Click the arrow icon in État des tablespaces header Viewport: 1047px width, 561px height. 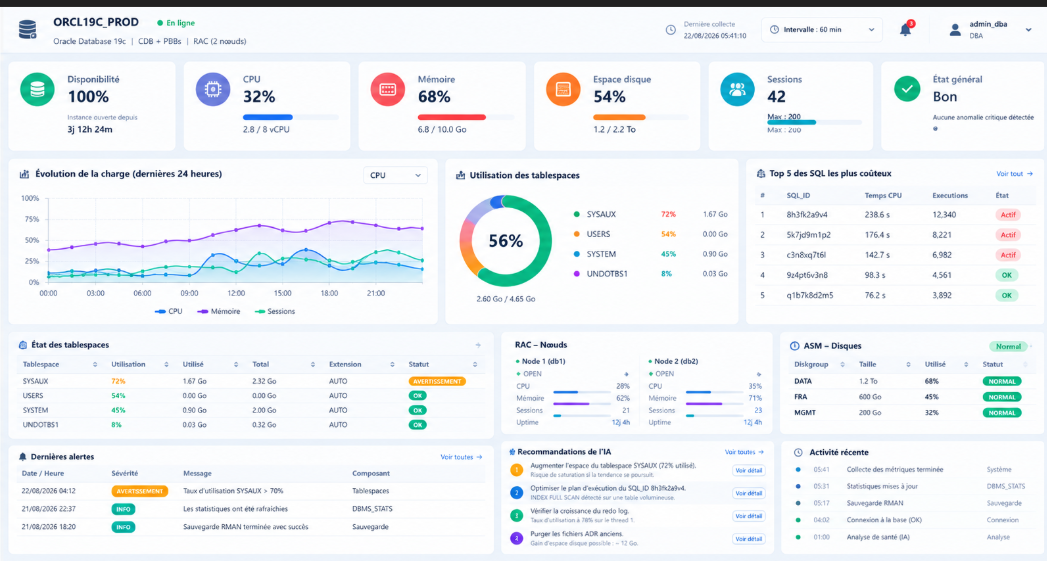pyautogui.click(x=478, y=345)
